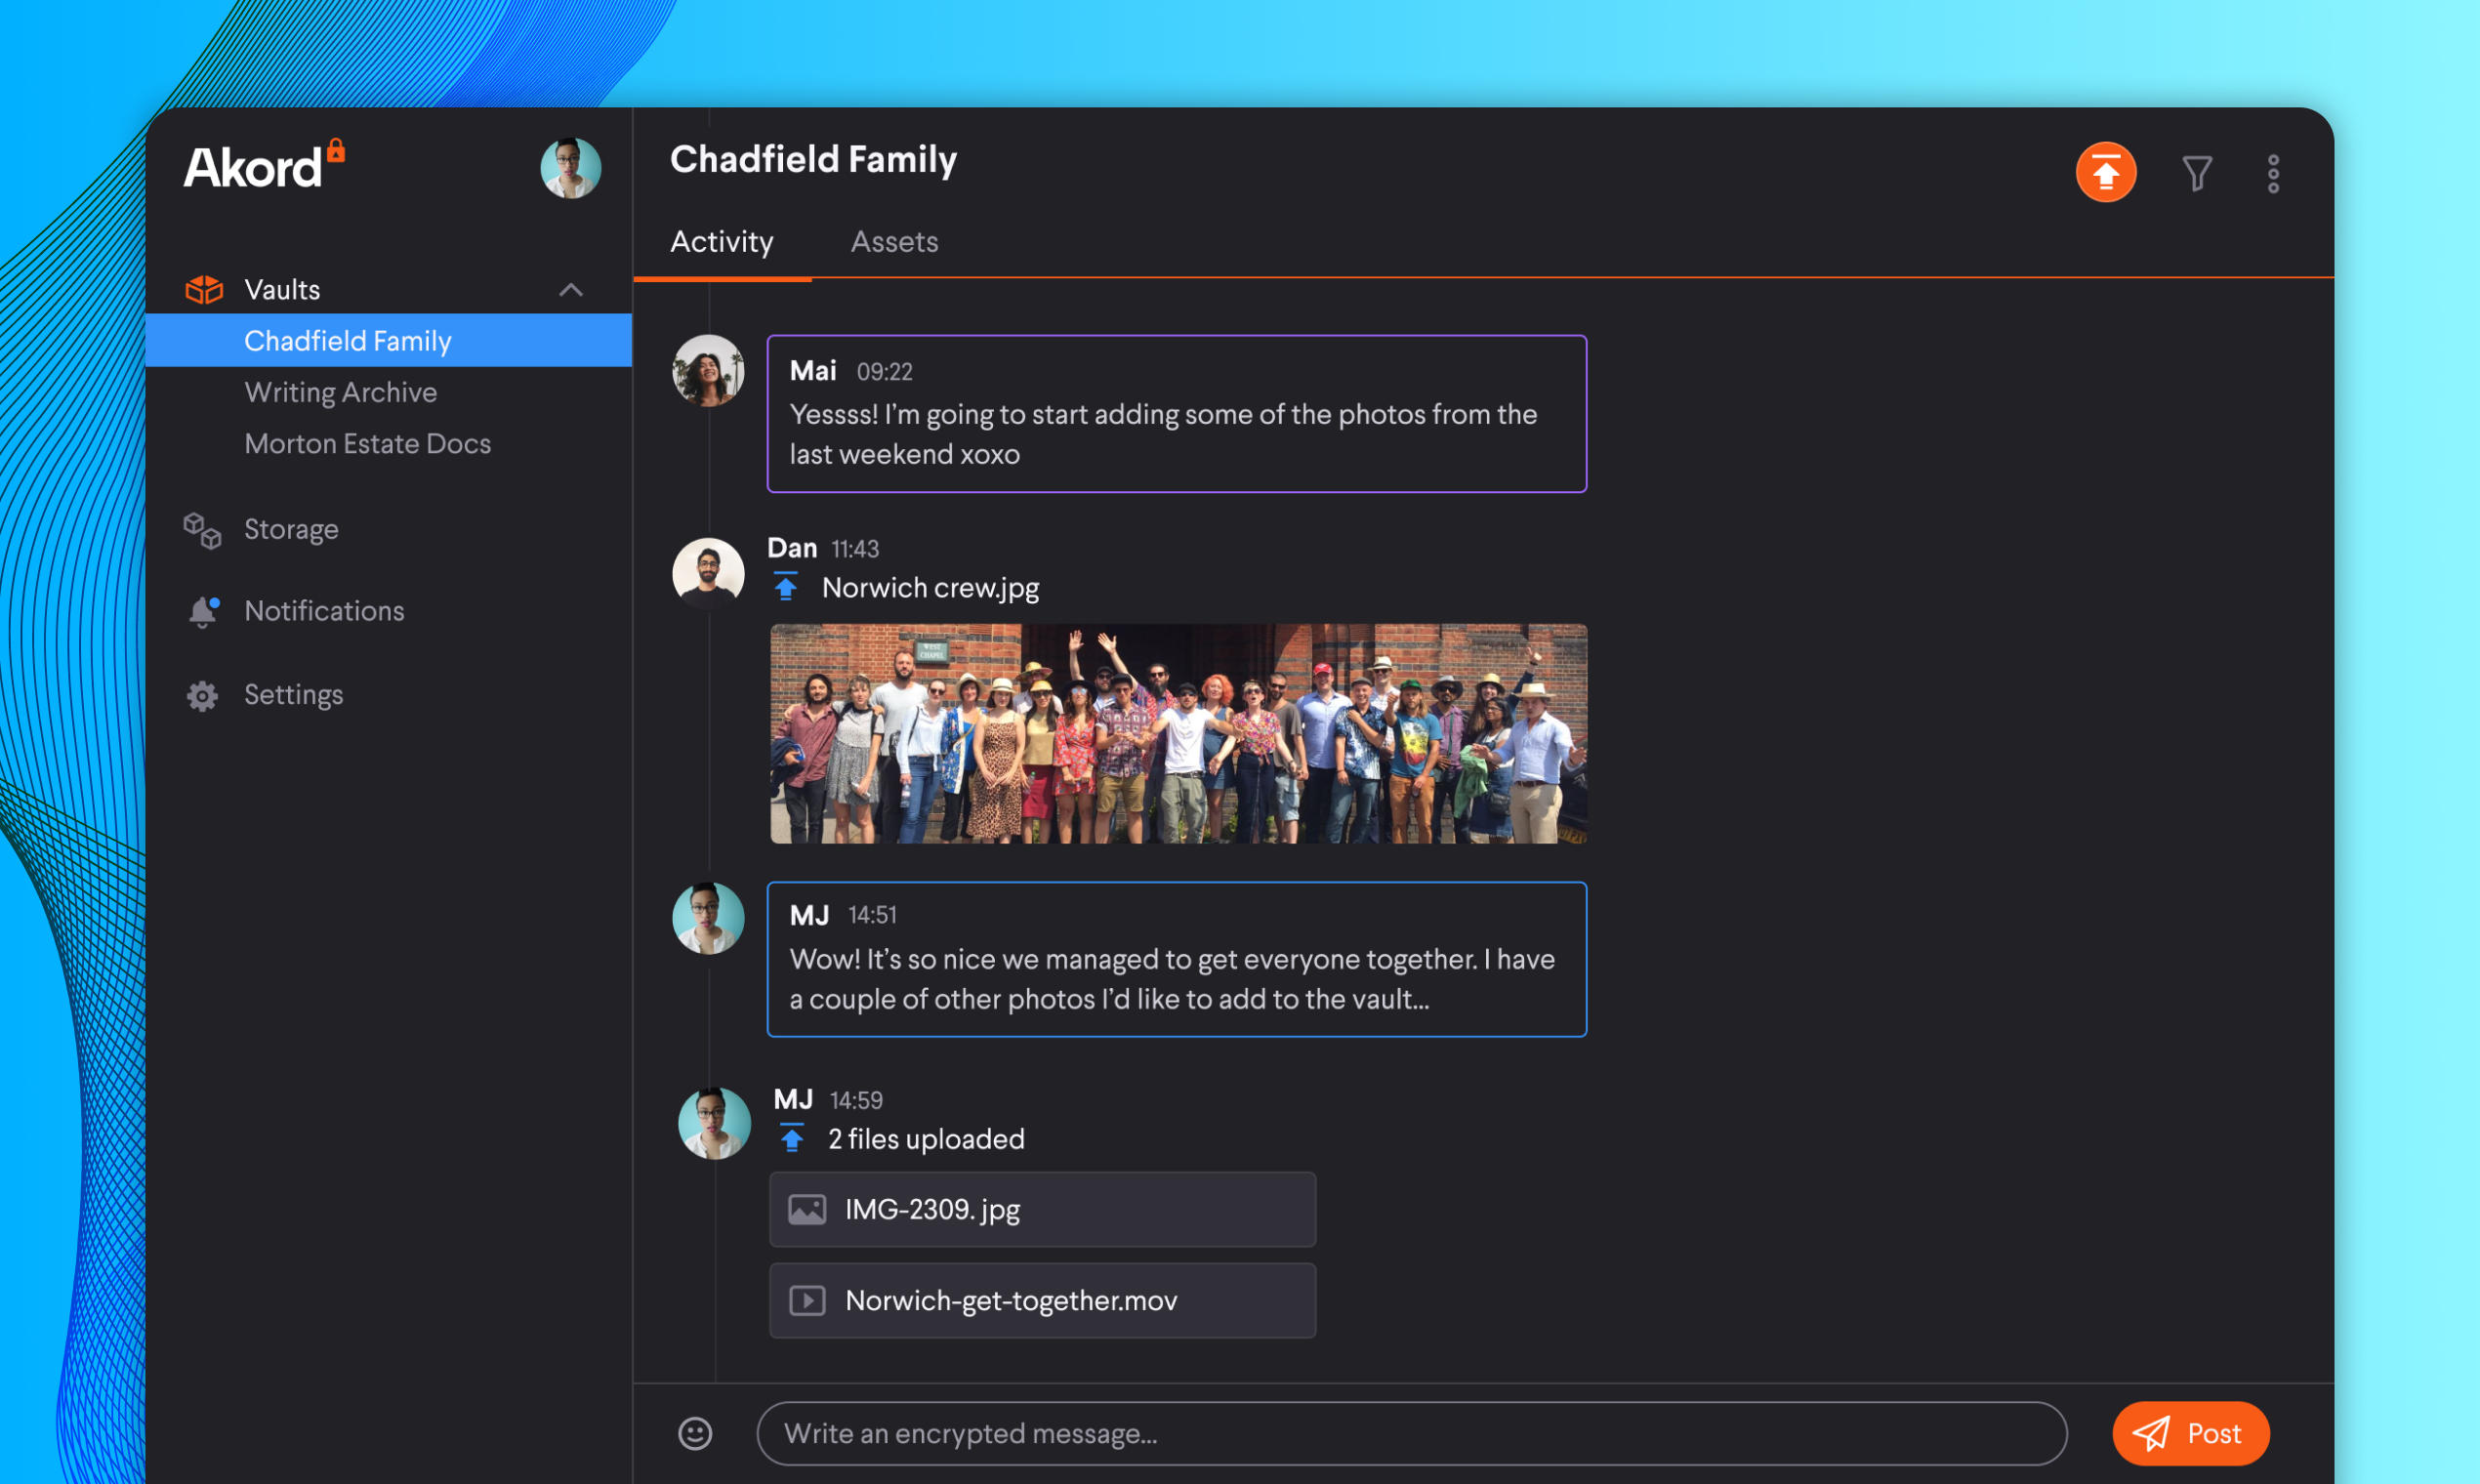This screenshot has width=2480, height=1484.
Task: Click the Akord logo
Action: [x=262, y=166]
